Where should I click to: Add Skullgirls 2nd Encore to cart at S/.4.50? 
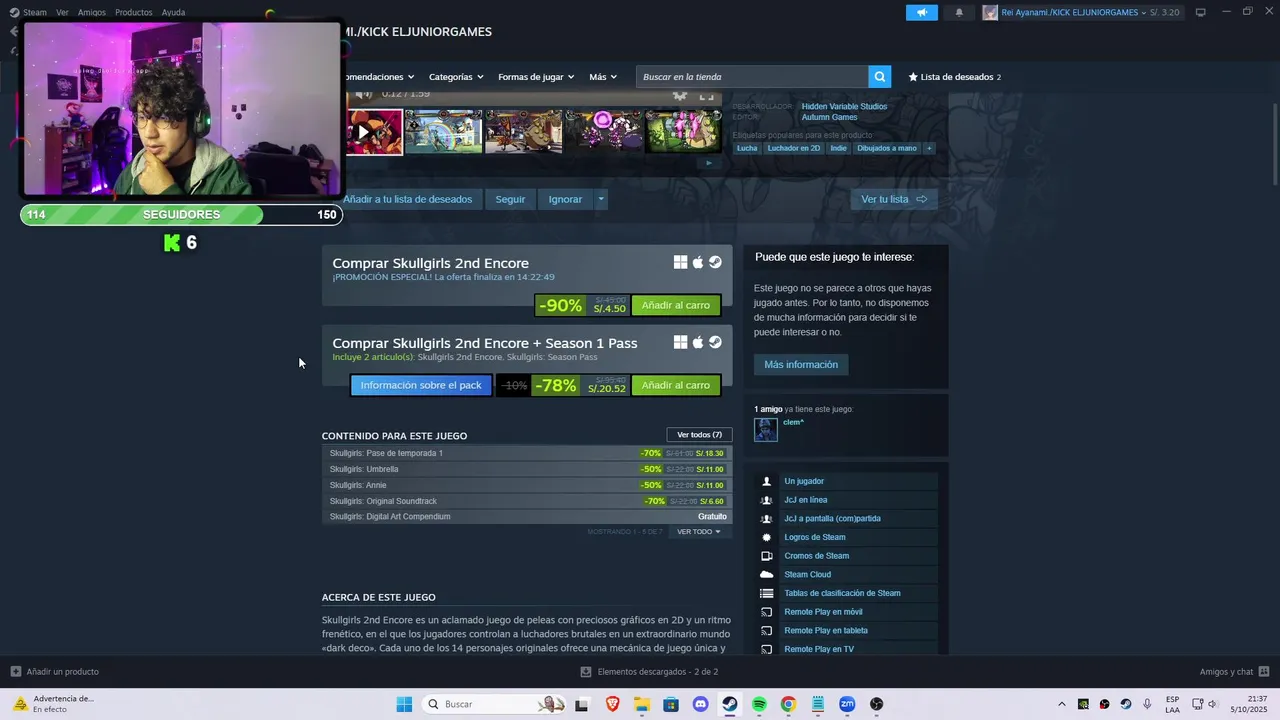676,305
